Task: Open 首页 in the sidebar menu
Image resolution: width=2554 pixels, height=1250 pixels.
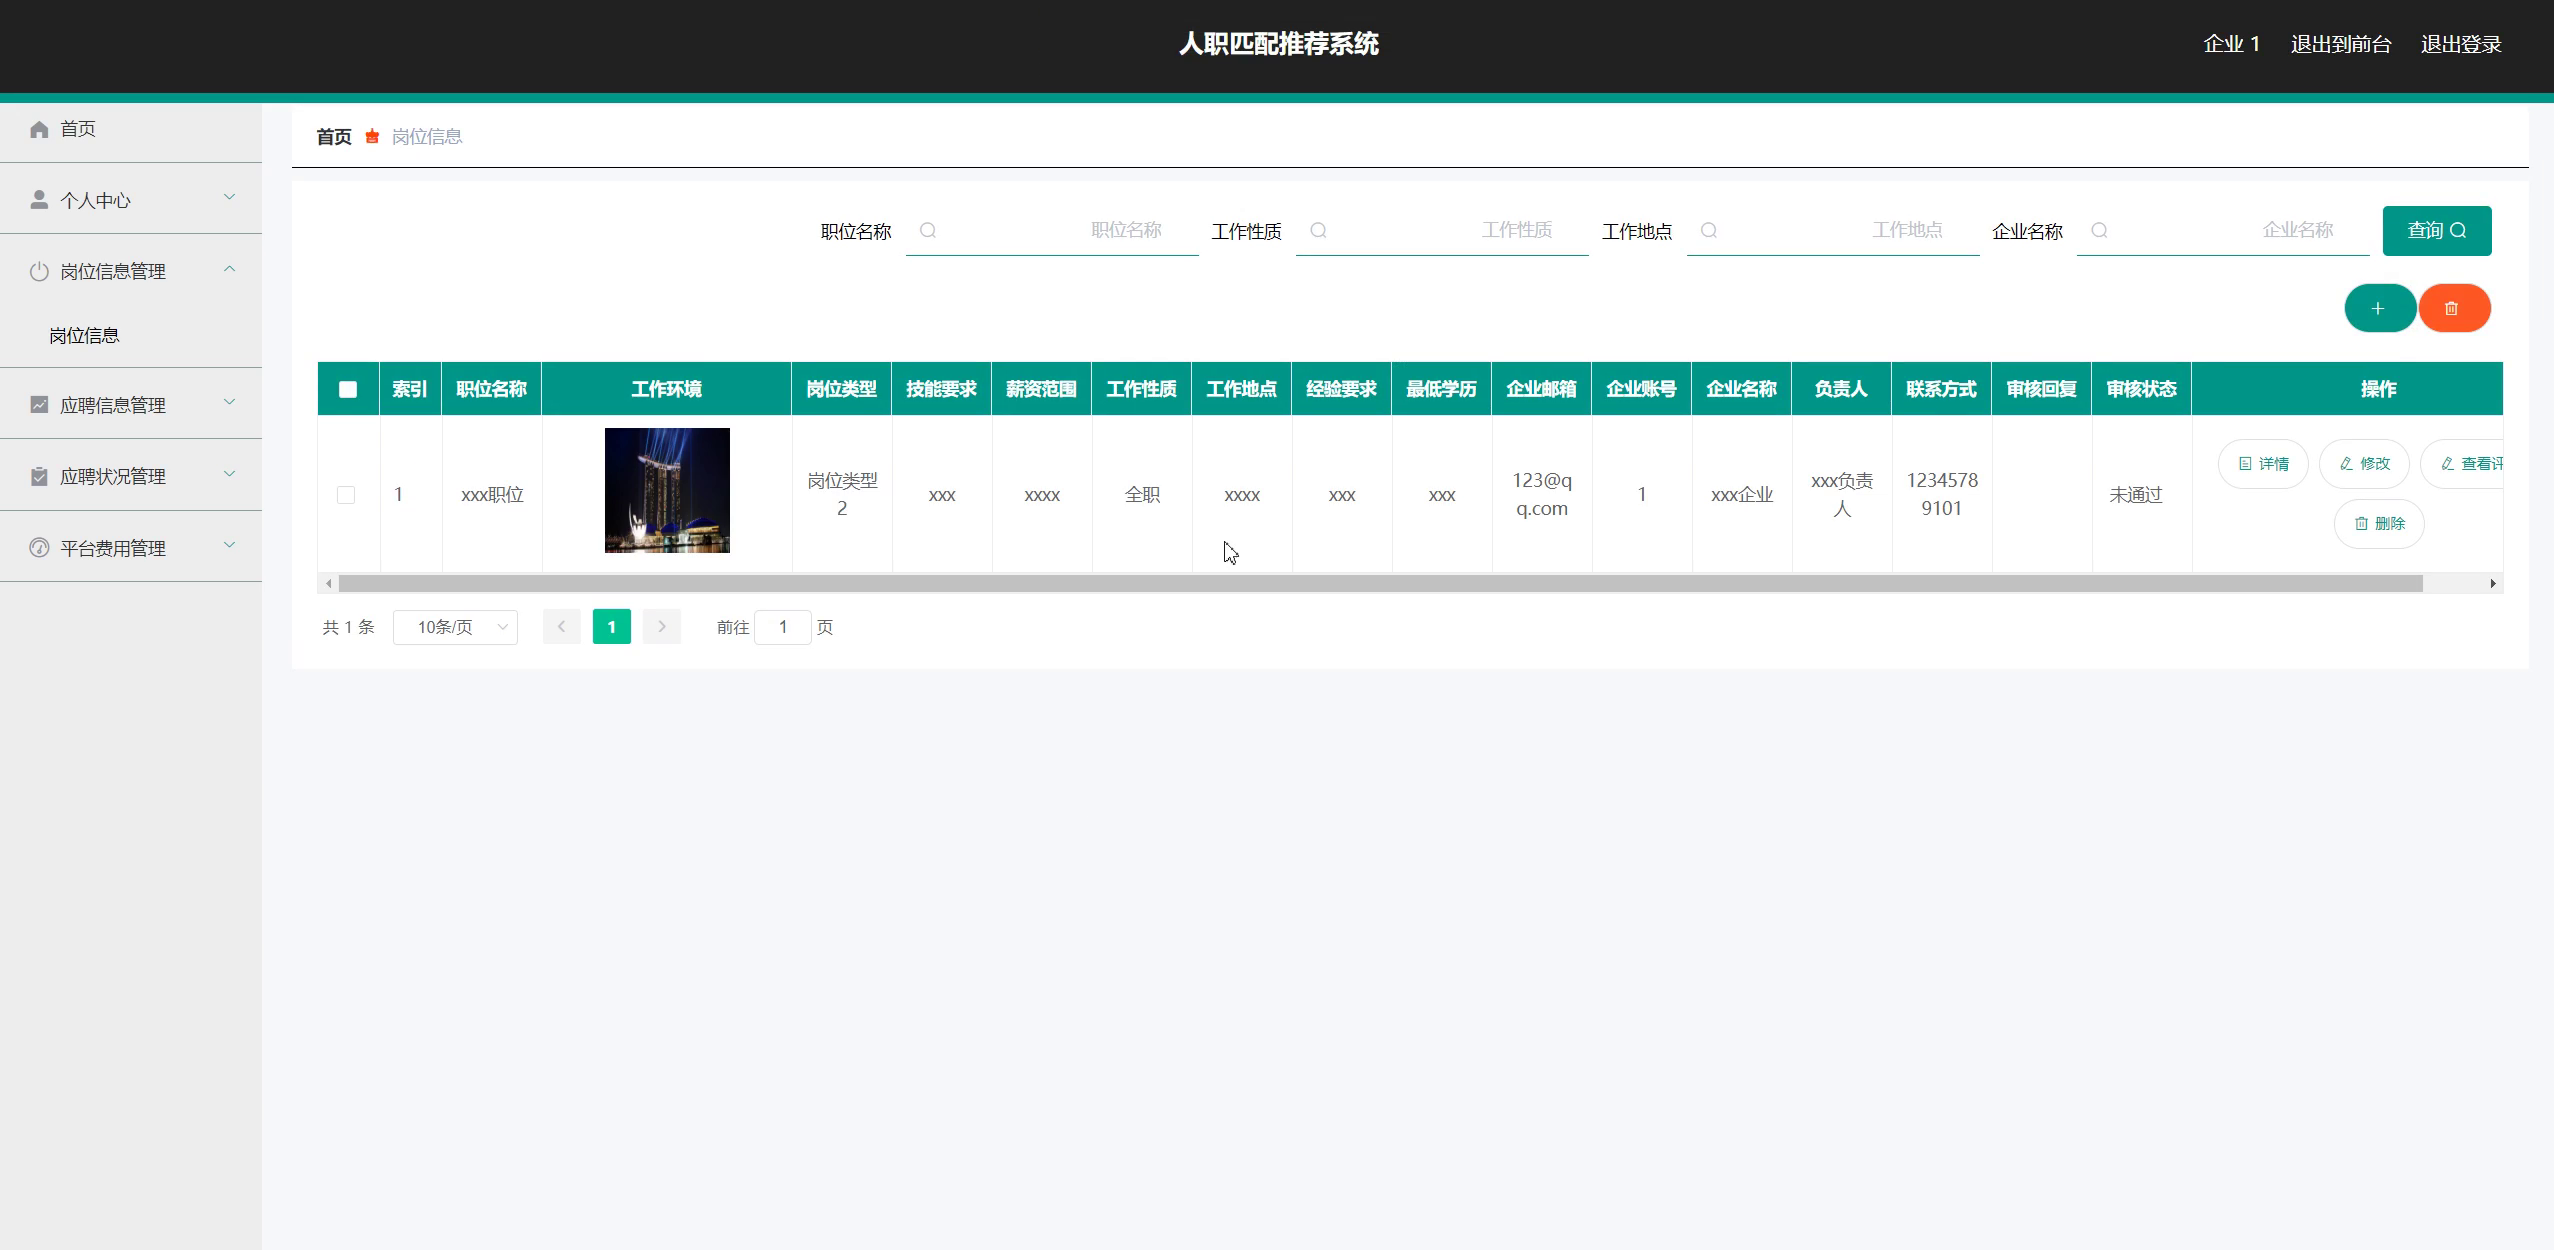Action: click(x=131, y=129)
